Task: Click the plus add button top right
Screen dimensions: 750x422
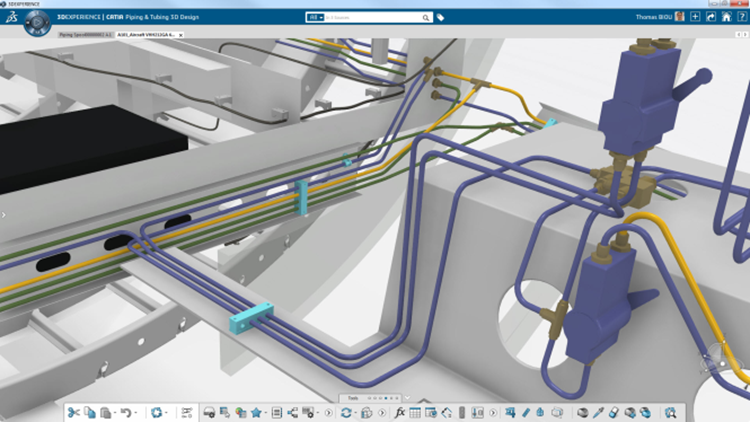Action: click(x=694, y=17)
